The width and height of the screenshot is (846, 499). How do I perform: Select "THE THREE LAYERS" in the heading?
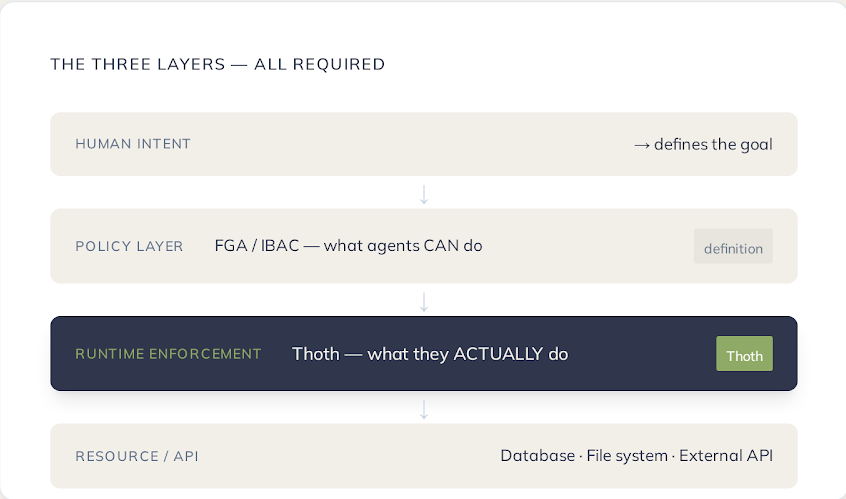(x=137, y=64)
